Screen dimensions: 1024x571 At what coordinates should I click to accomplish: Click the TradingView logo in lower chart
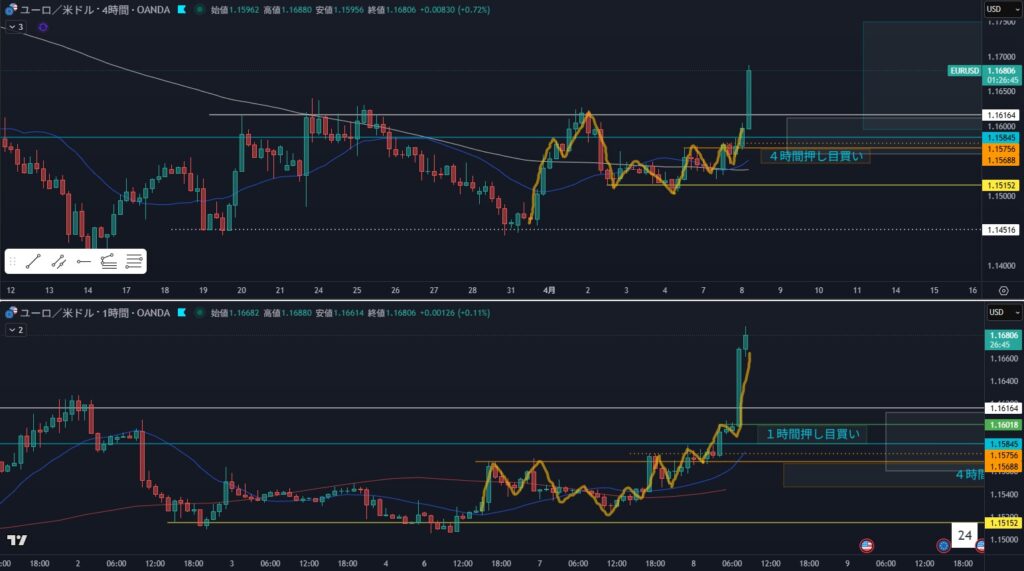pos(17,540)
